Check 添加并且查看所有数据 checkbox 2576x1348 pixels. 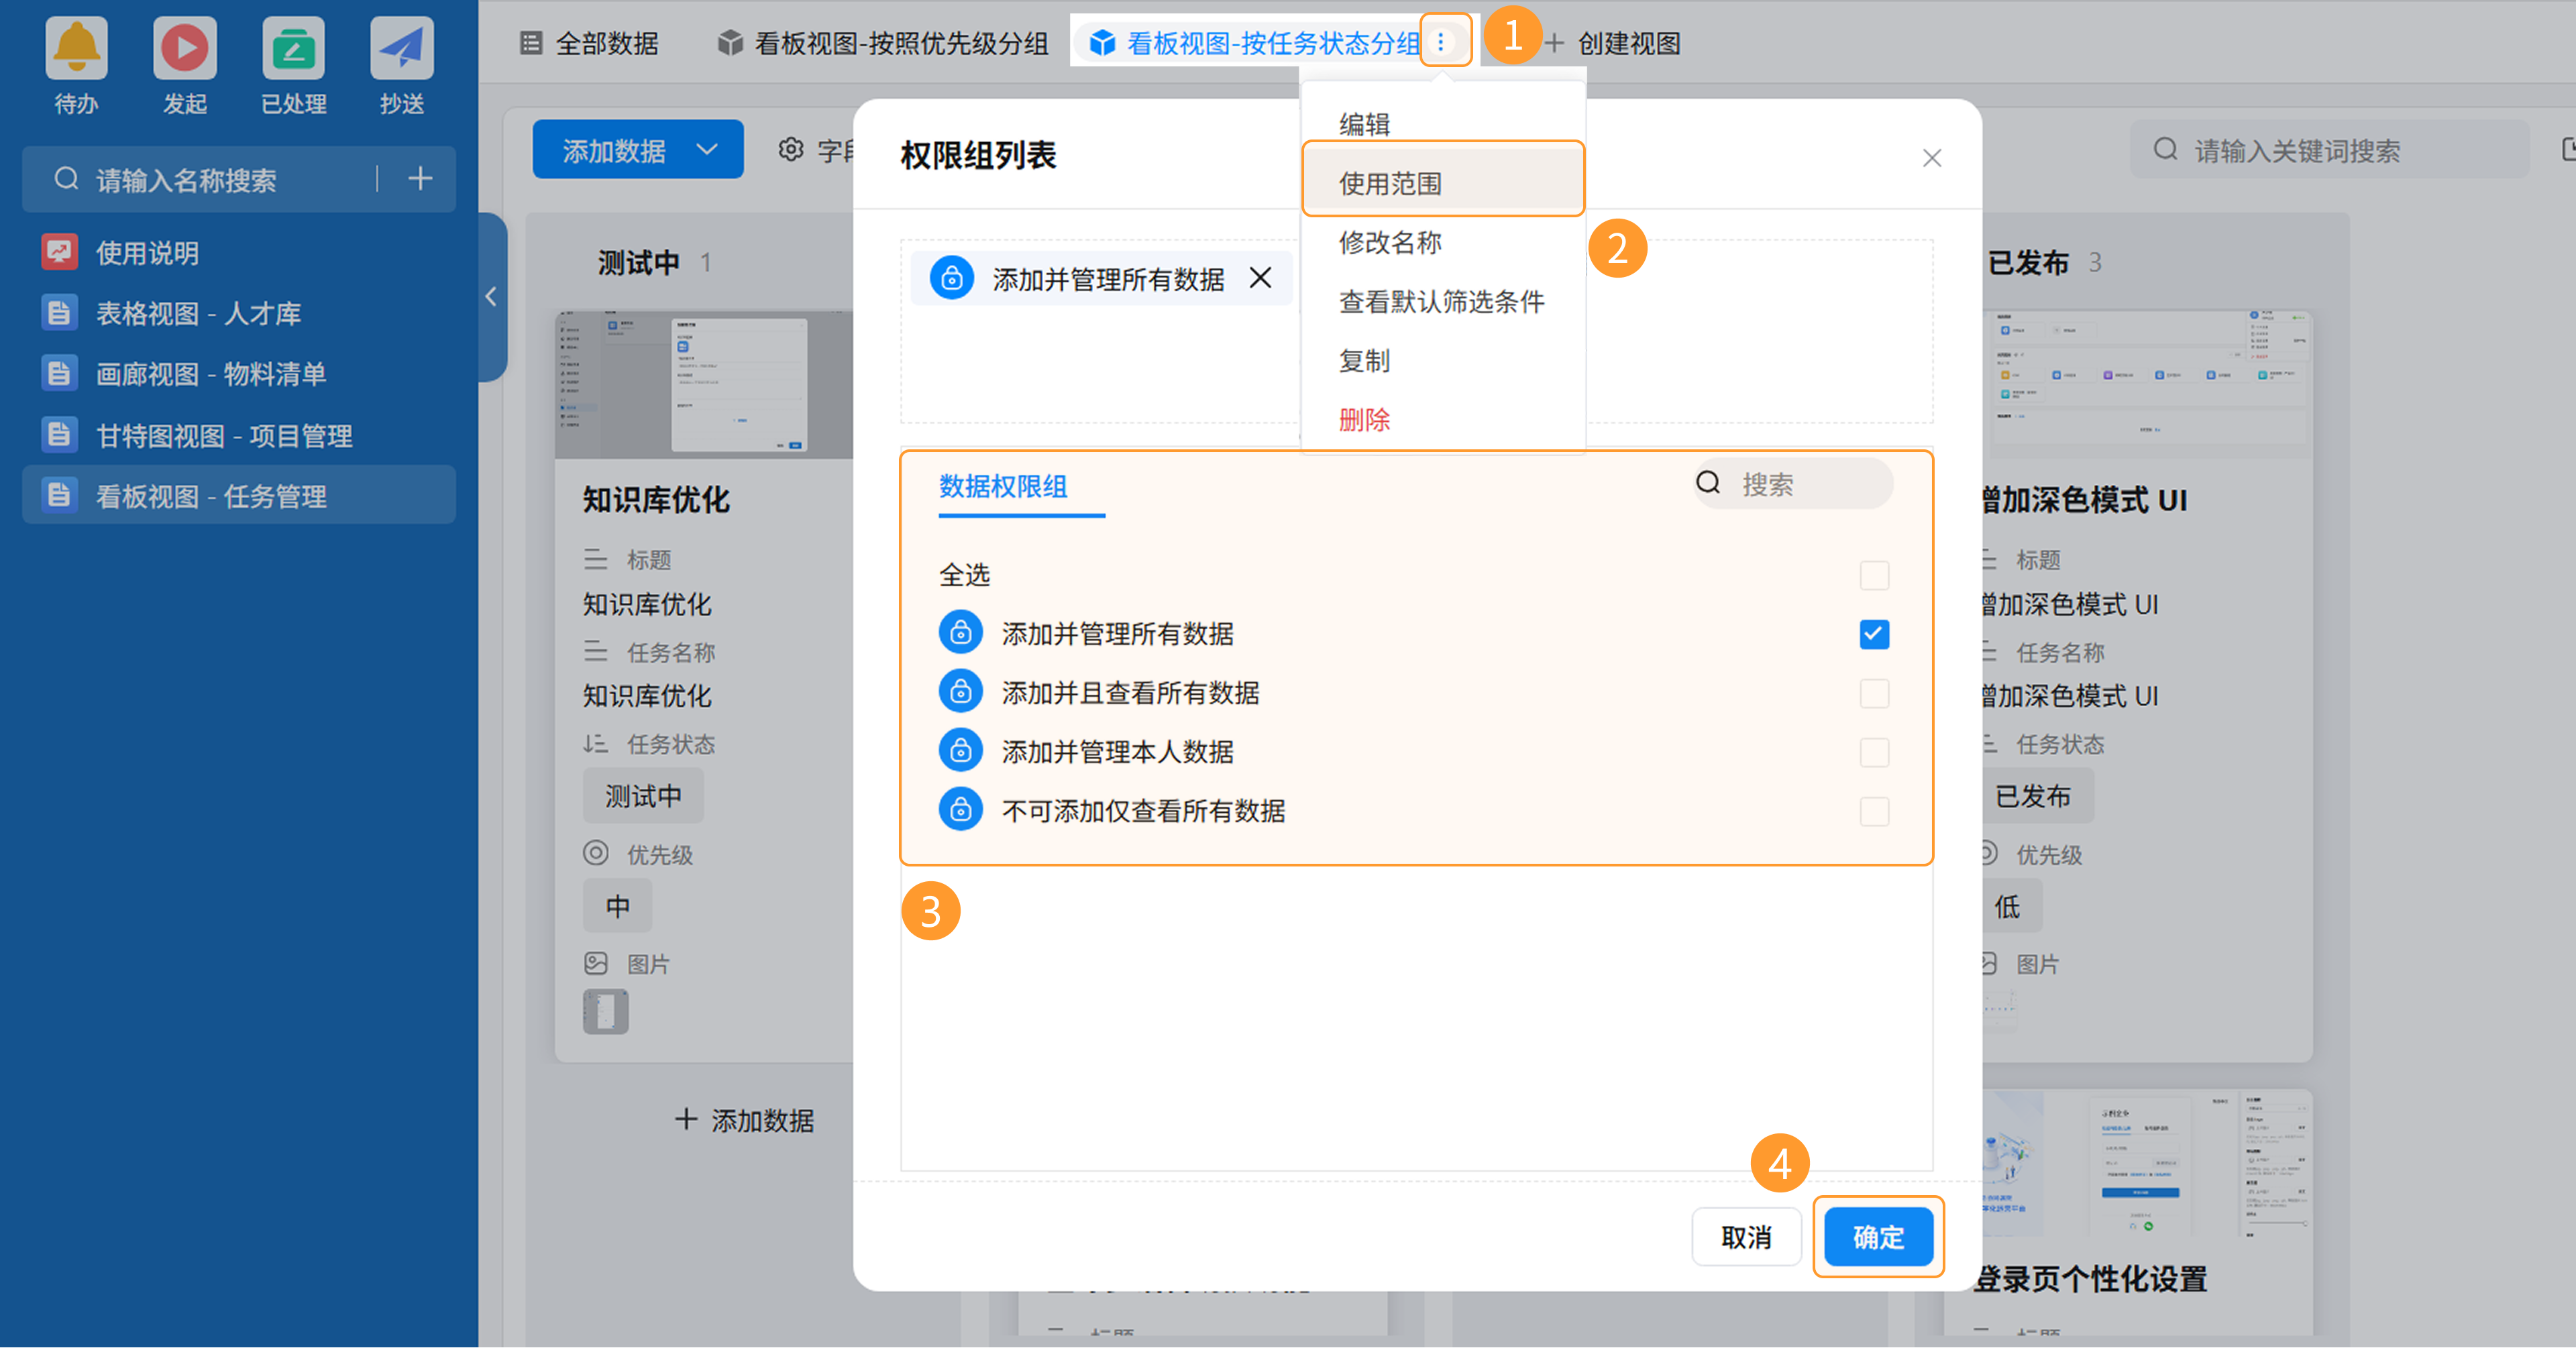pyautogui.click(x=1873, y=693)
